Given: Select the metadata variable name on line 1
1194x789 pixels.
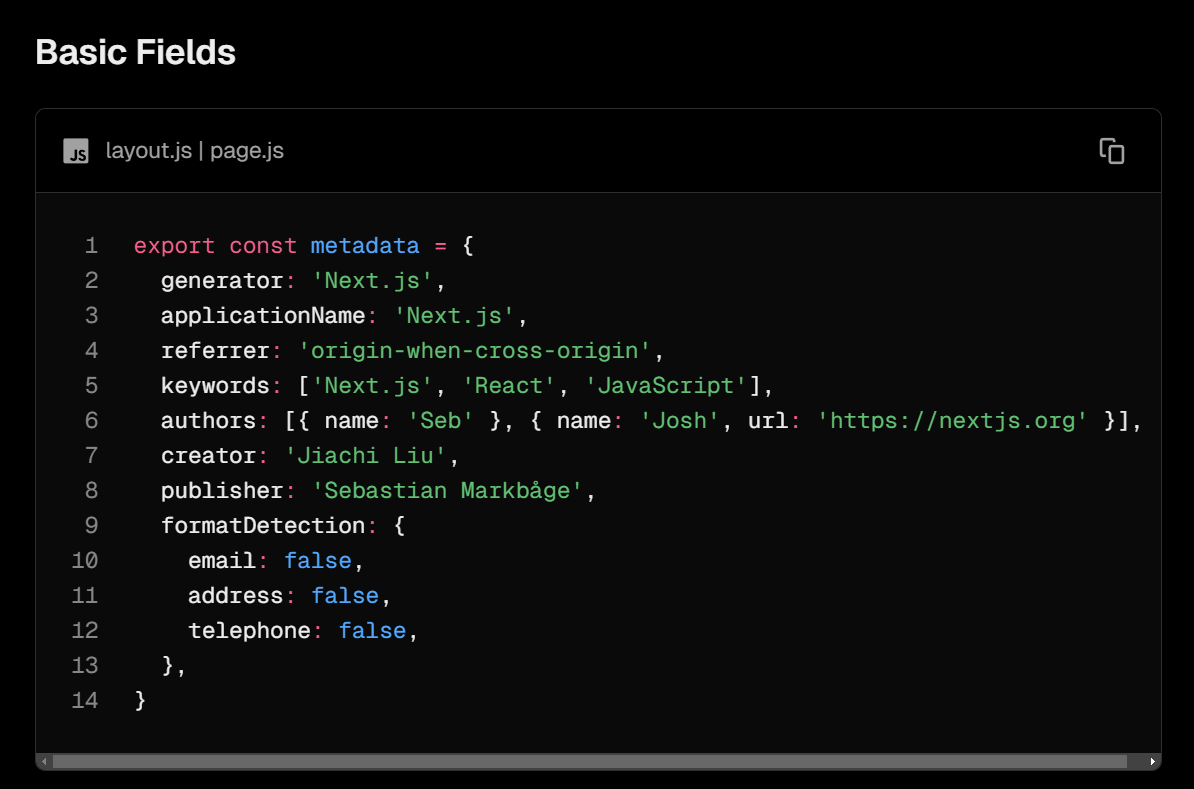Looking at the screenshot, I should pos(364,245).
